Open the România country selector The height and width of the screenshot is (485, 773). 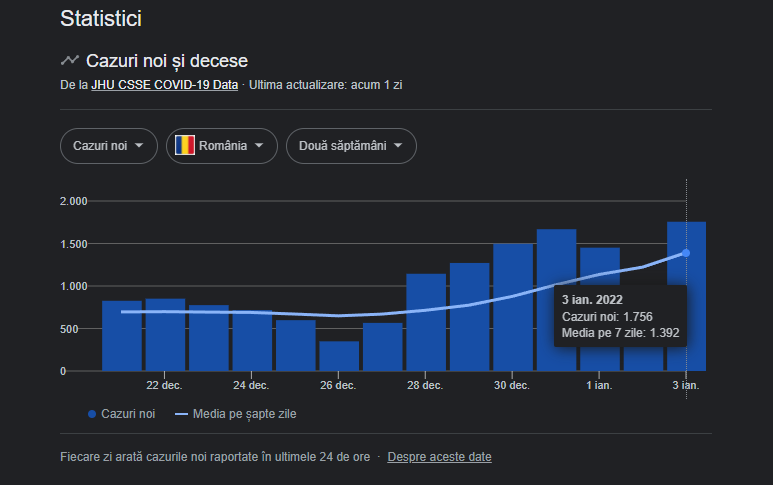click(221, 146)
